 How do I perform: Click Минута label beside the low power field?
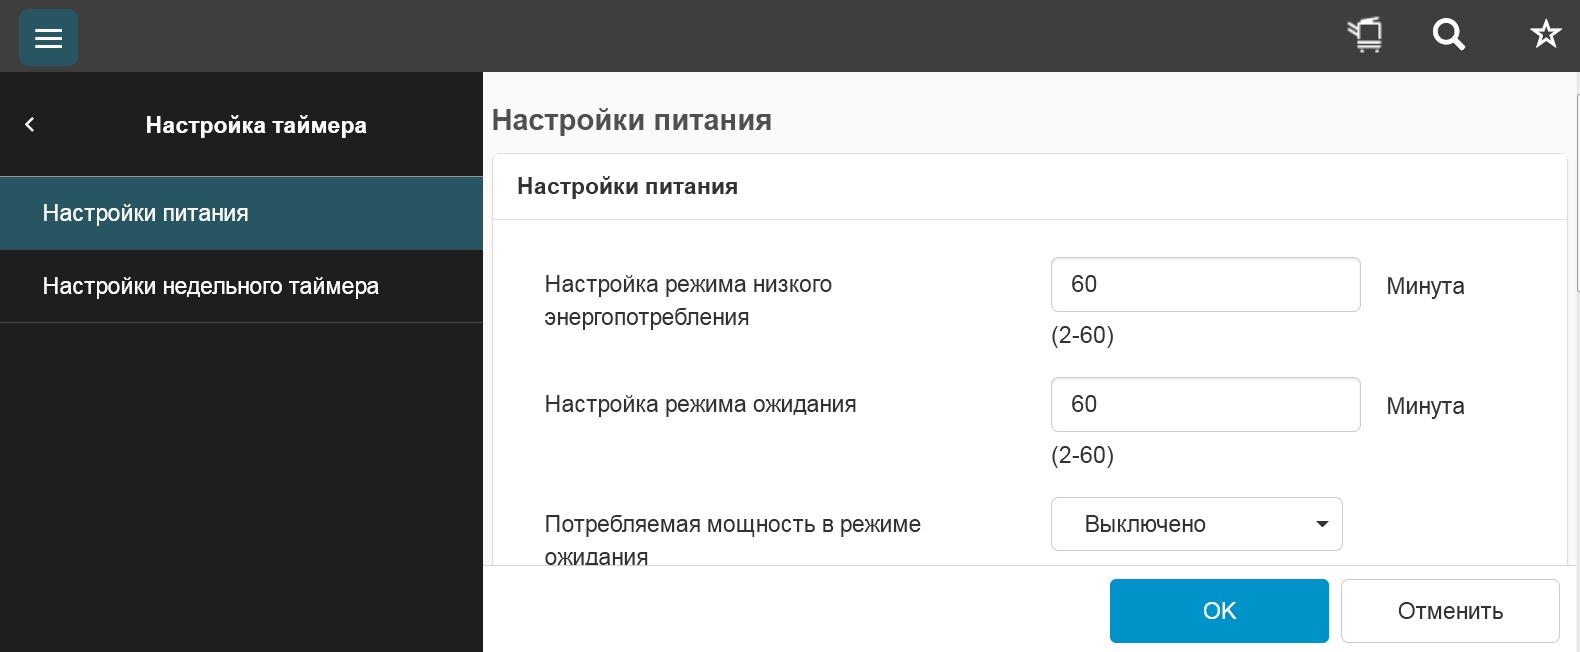(x=1425, y=287)
